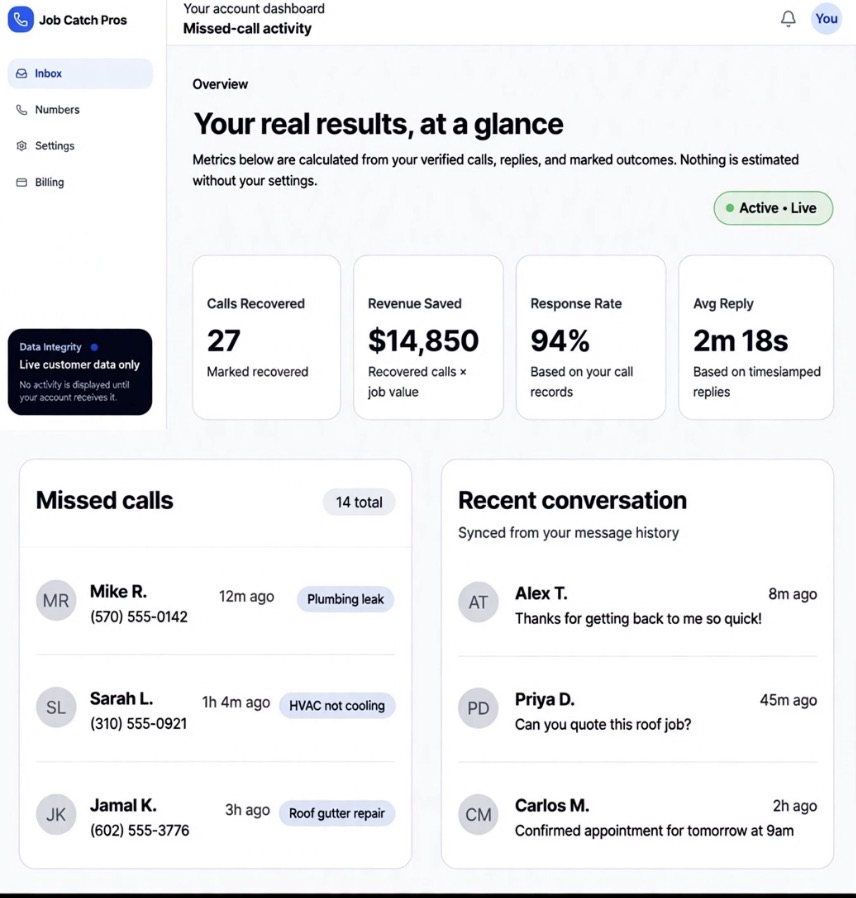Select Jamal K. missed call name
This screenshot has width=856, height=898.
123,805
